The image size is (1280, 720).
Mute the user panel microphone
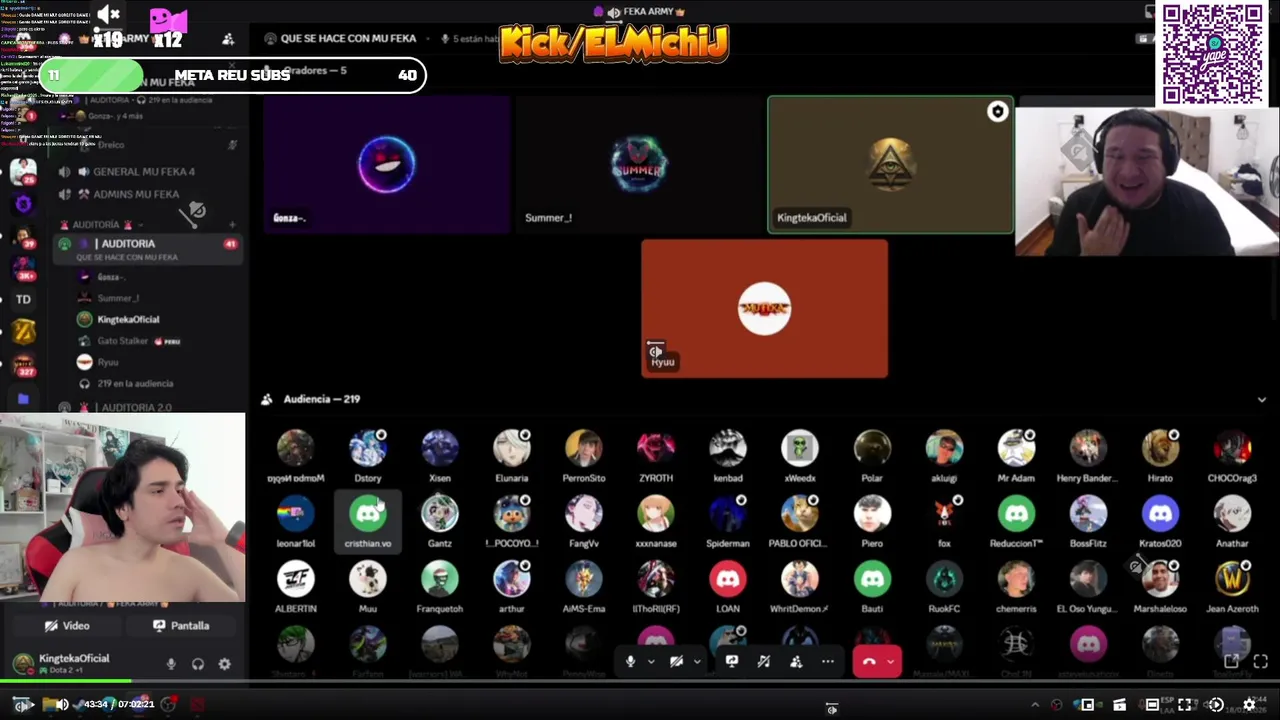(171, 664)
